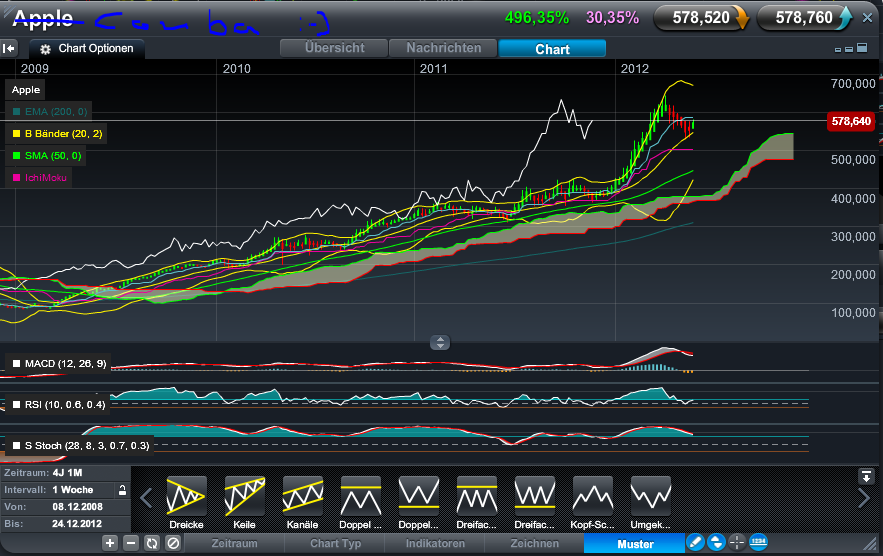Open the Zeitraum bottom tab

pyautogui.click(x=234, y=544)
